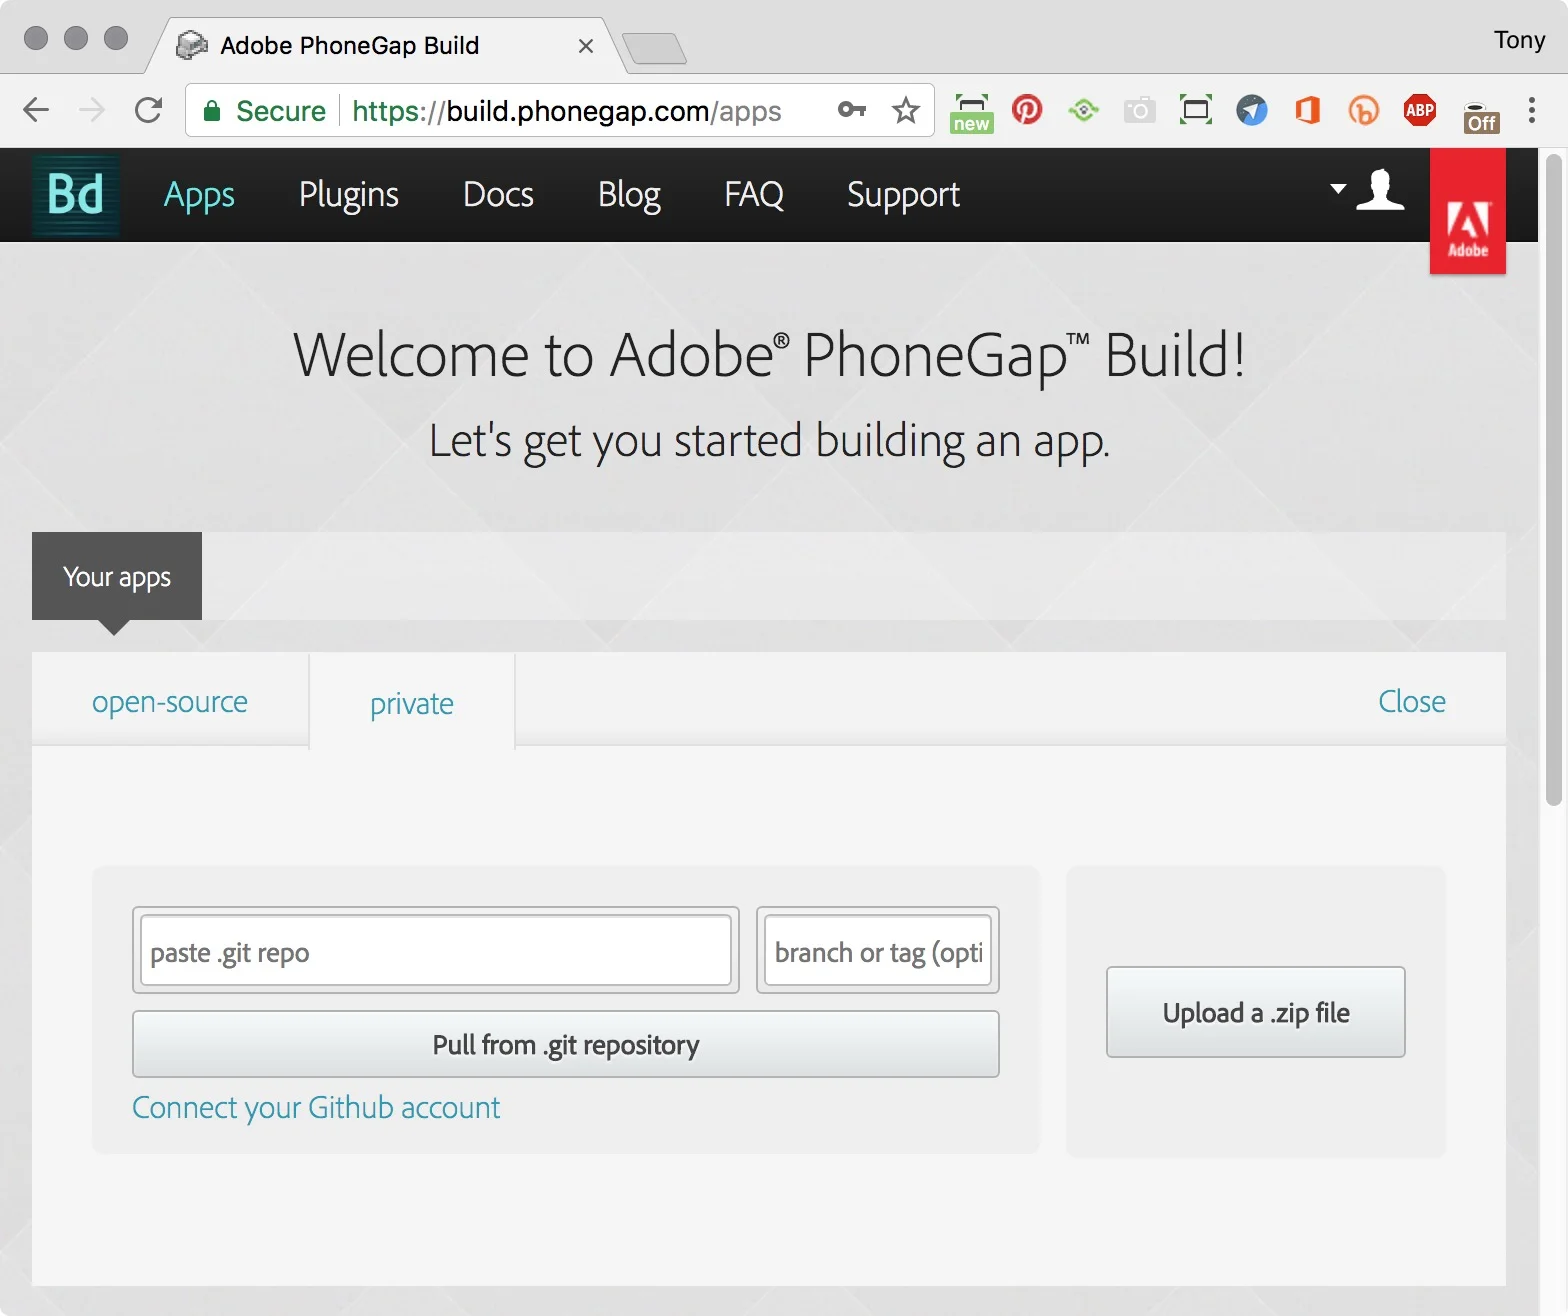The width and height of the screenshot is (1568, 1316).
Task: Expand the account dropdown arrow
Action: (1338, 189)
